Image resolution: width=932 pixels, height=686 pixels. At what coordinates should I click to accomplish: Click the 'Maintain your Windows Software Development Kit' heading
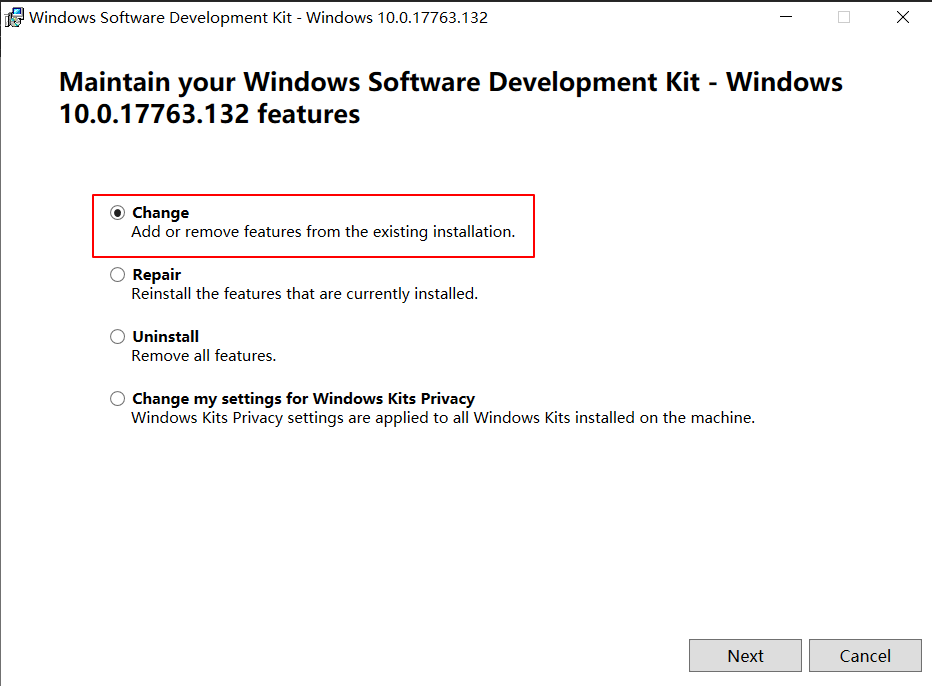tap(451, 98)
